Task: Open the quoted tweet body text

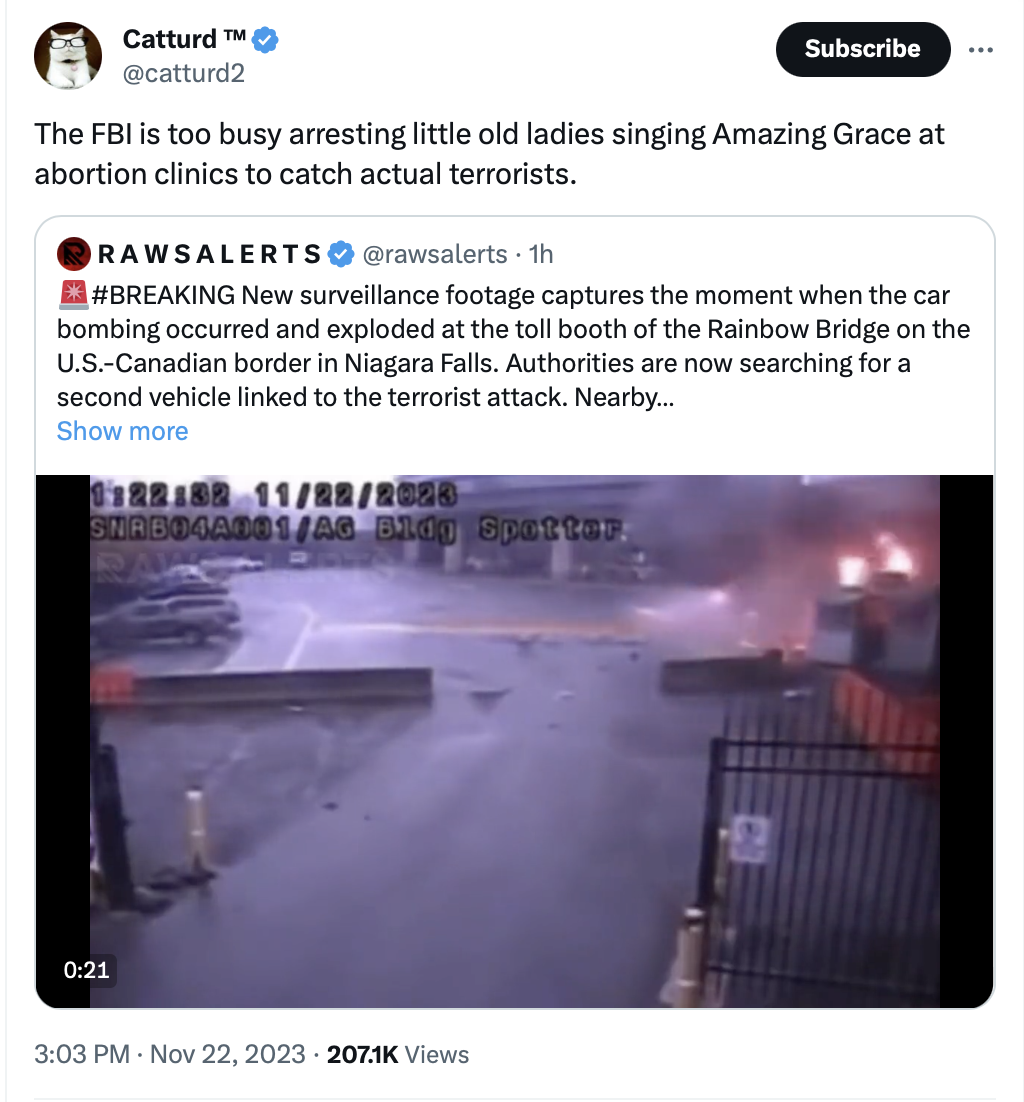Action: click(x=514, y=346)
